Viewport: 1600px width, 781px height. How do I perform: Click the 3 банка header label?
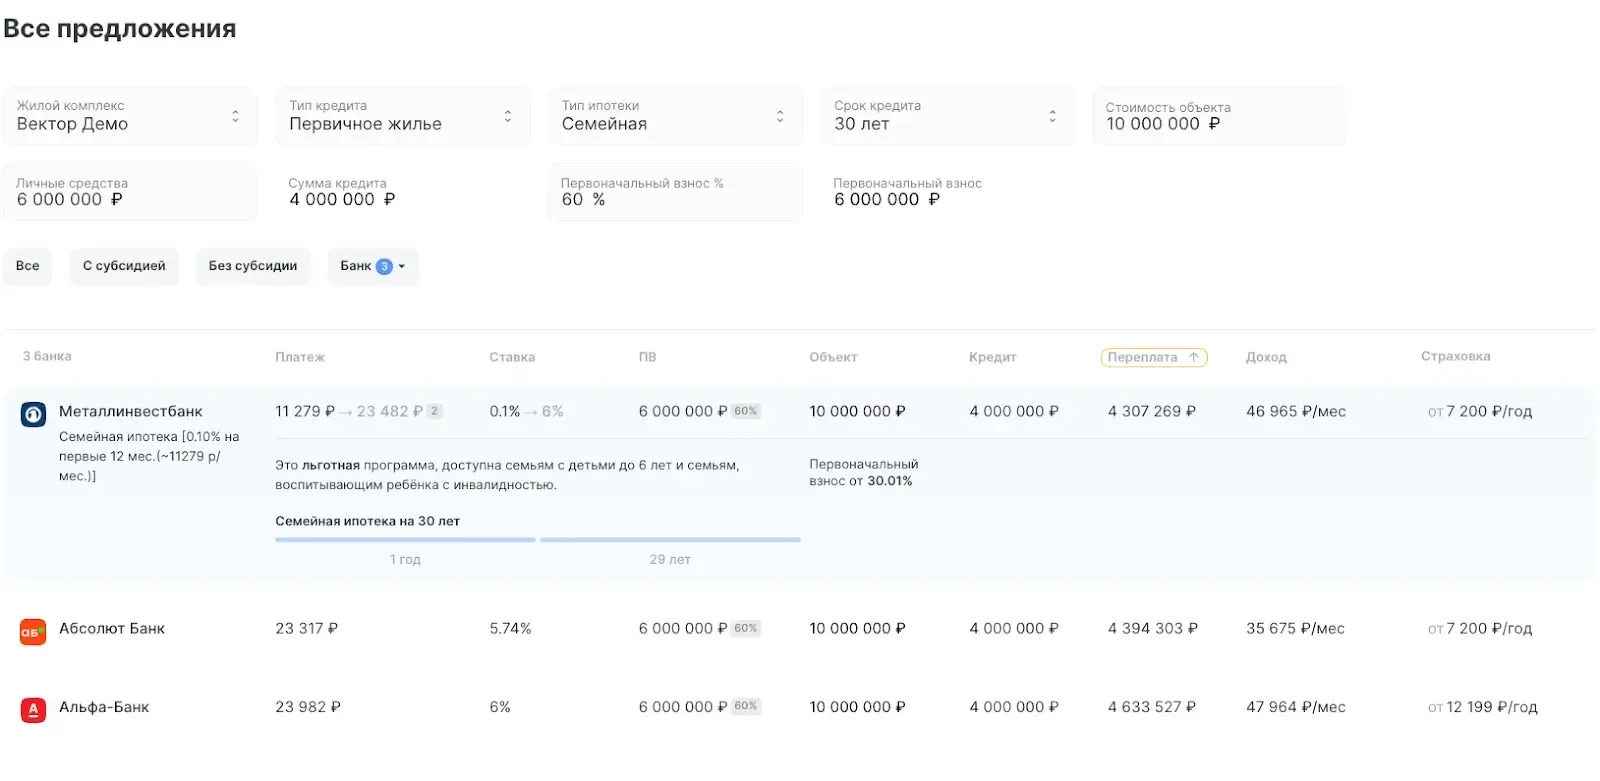pyautogui.click(x=47, y=356)
